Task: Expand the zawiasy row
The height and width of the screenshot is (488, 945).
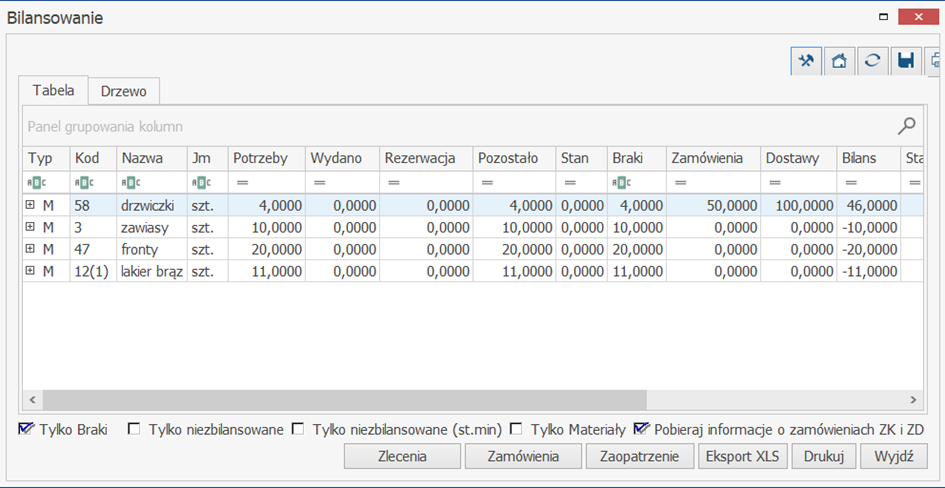Action: (x=30, y=227)
